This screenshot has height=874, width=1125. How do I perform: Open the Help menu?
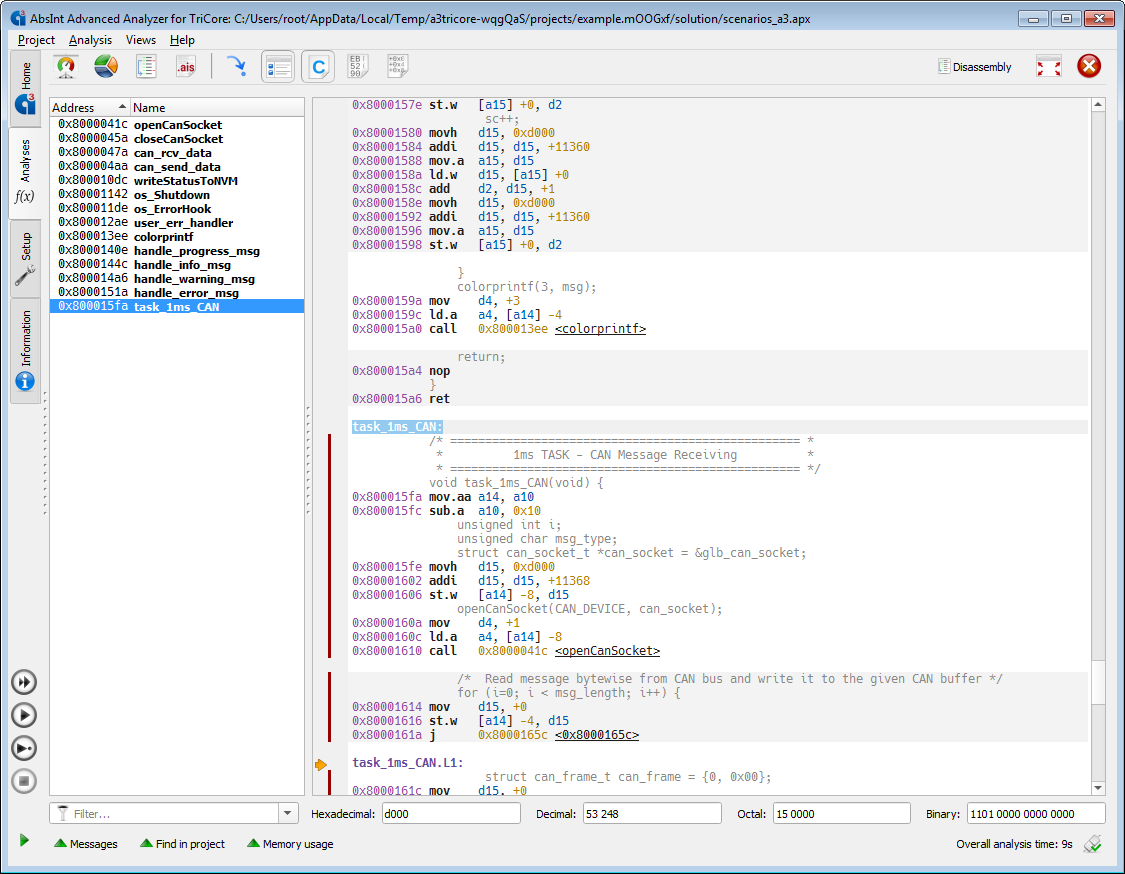coord(182,40)
